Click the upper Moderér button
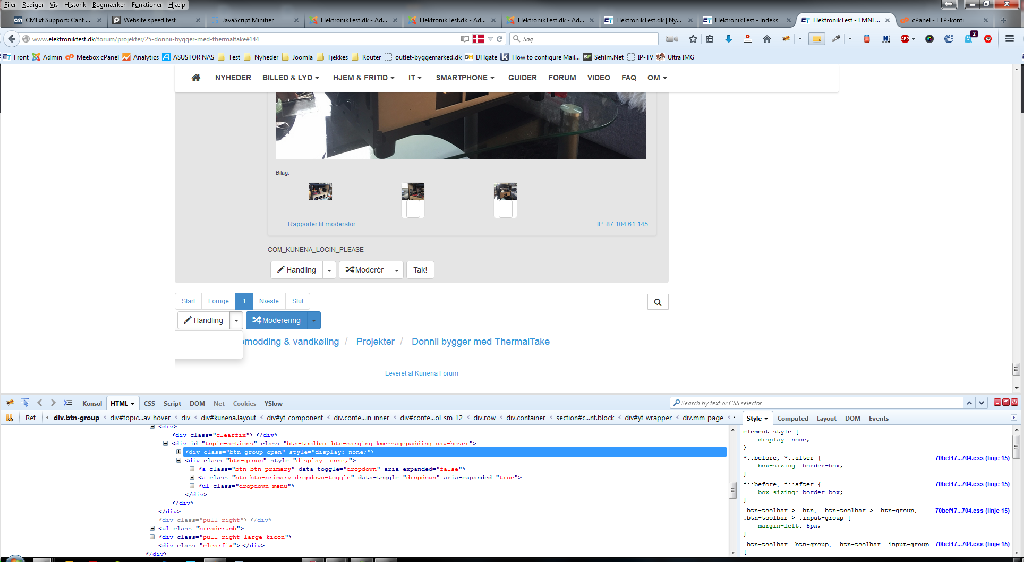Viewport: 1024px width, 562px height. (x=364, y=270)
